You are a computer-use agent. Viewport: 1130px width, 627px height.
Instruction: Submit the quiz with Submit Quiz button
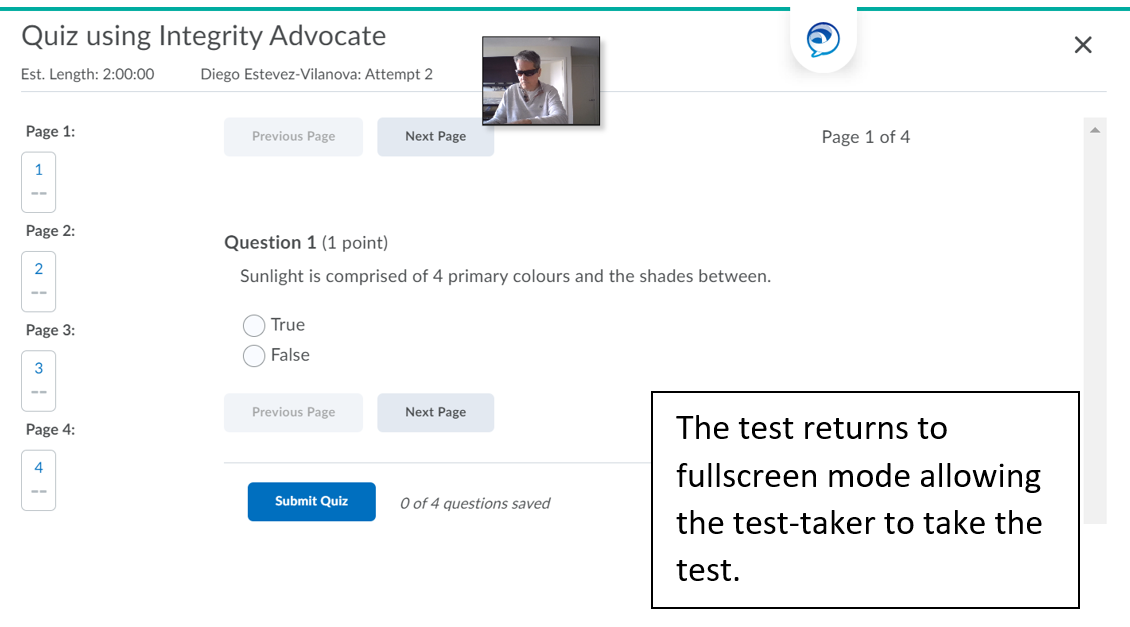pos(311,502)
